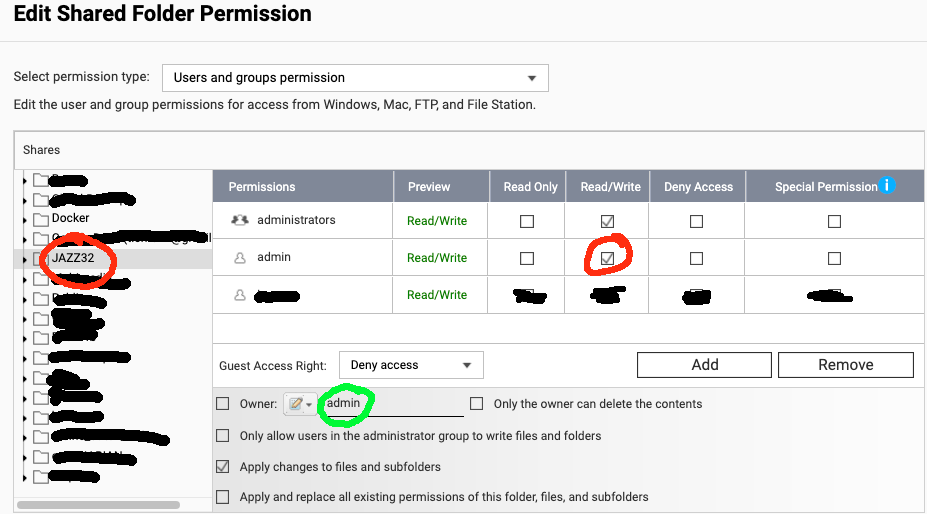Screen dimensions: 927x514
Task: Click the owner edit pencil icon
Action: tap(296, 404)
